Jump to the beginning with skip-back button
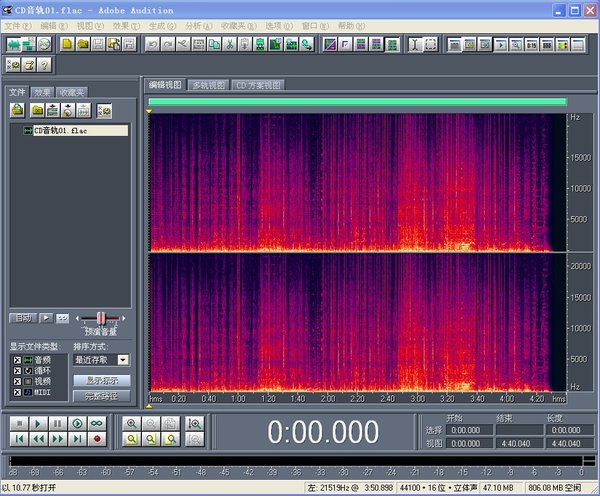This screenshot has width=600, height=496. tap(19, 439)
